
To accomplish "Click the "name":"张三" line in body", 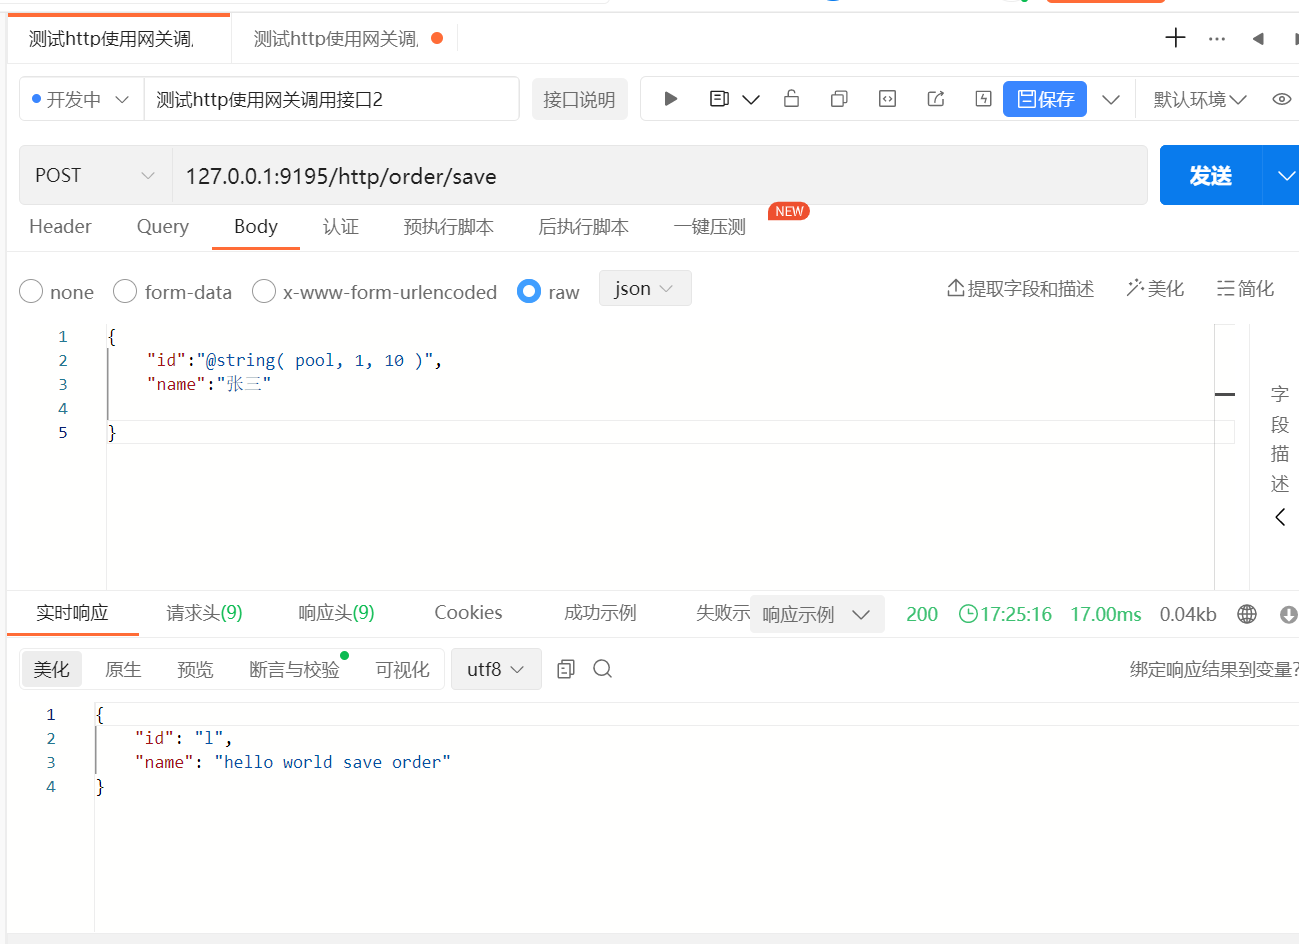I will tap(209, 384).
